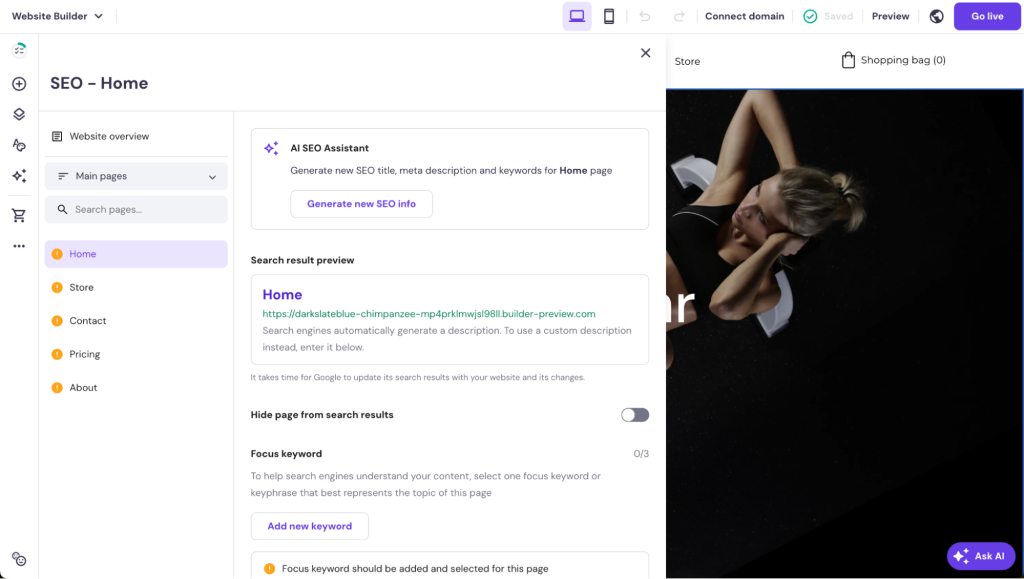1024x579 pixels.
Task: Select the Store page entry
Action: [136, 287]
